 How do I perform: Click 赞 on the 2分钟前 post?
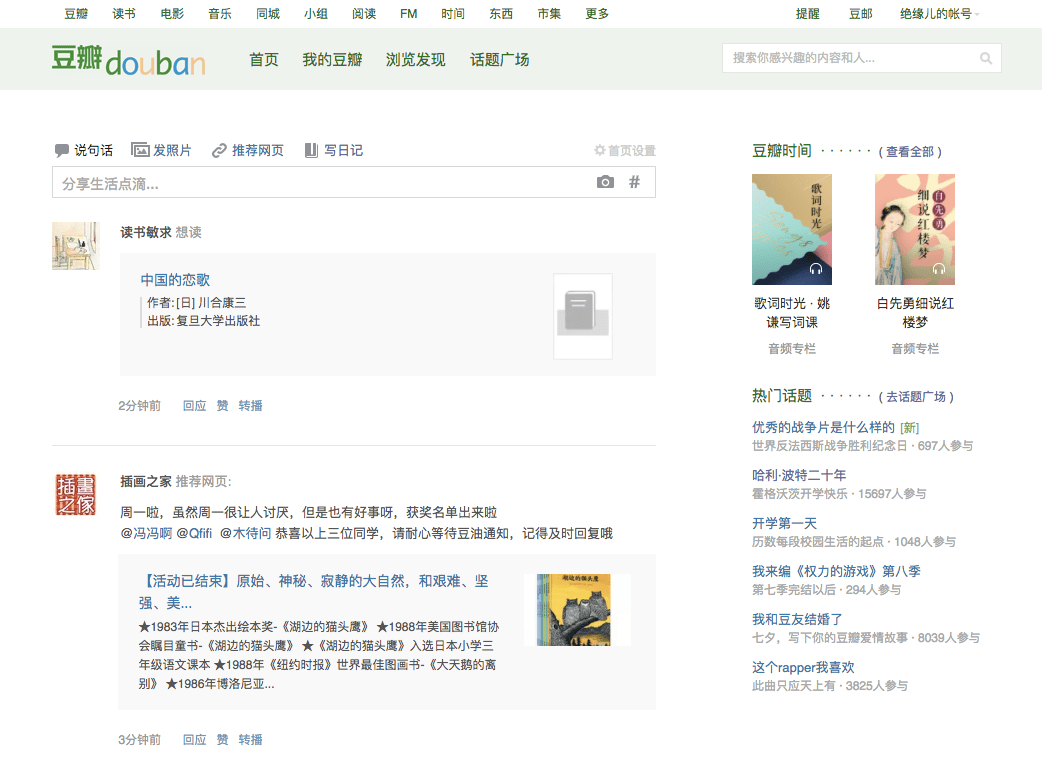click(222, 405)
